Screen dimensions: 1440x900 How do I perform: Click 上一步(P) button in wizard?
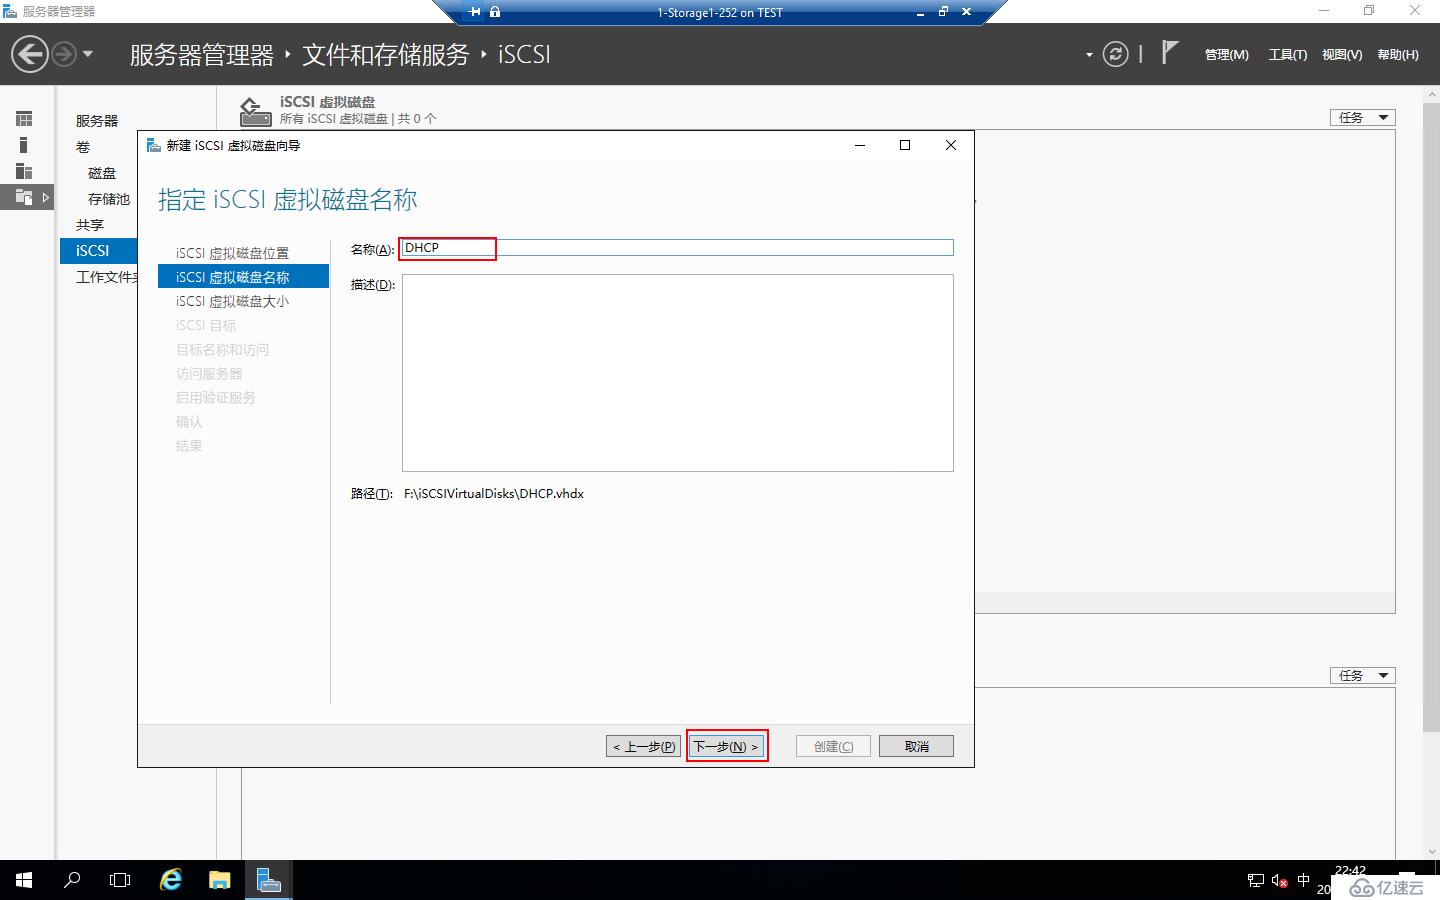click(x=643, y=746)
